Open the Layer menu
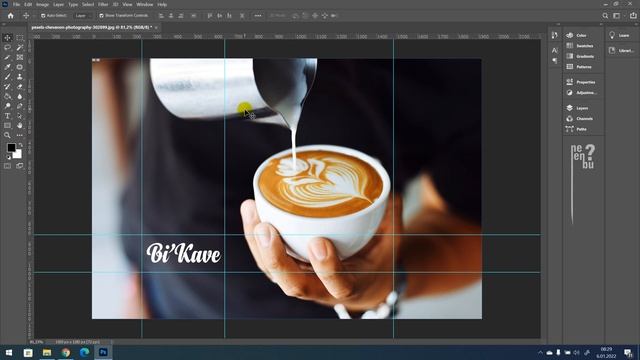640x360 pixels. (58, 4)
